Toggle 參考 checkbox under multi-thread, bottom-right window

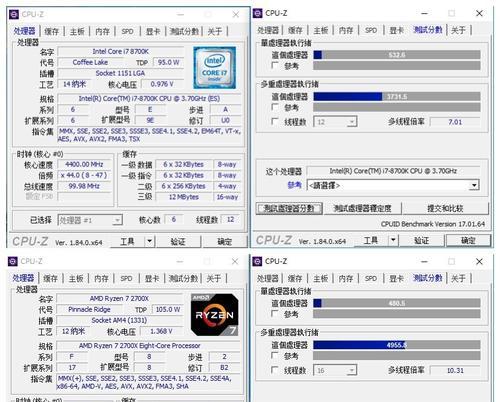[x=275, y=355]
